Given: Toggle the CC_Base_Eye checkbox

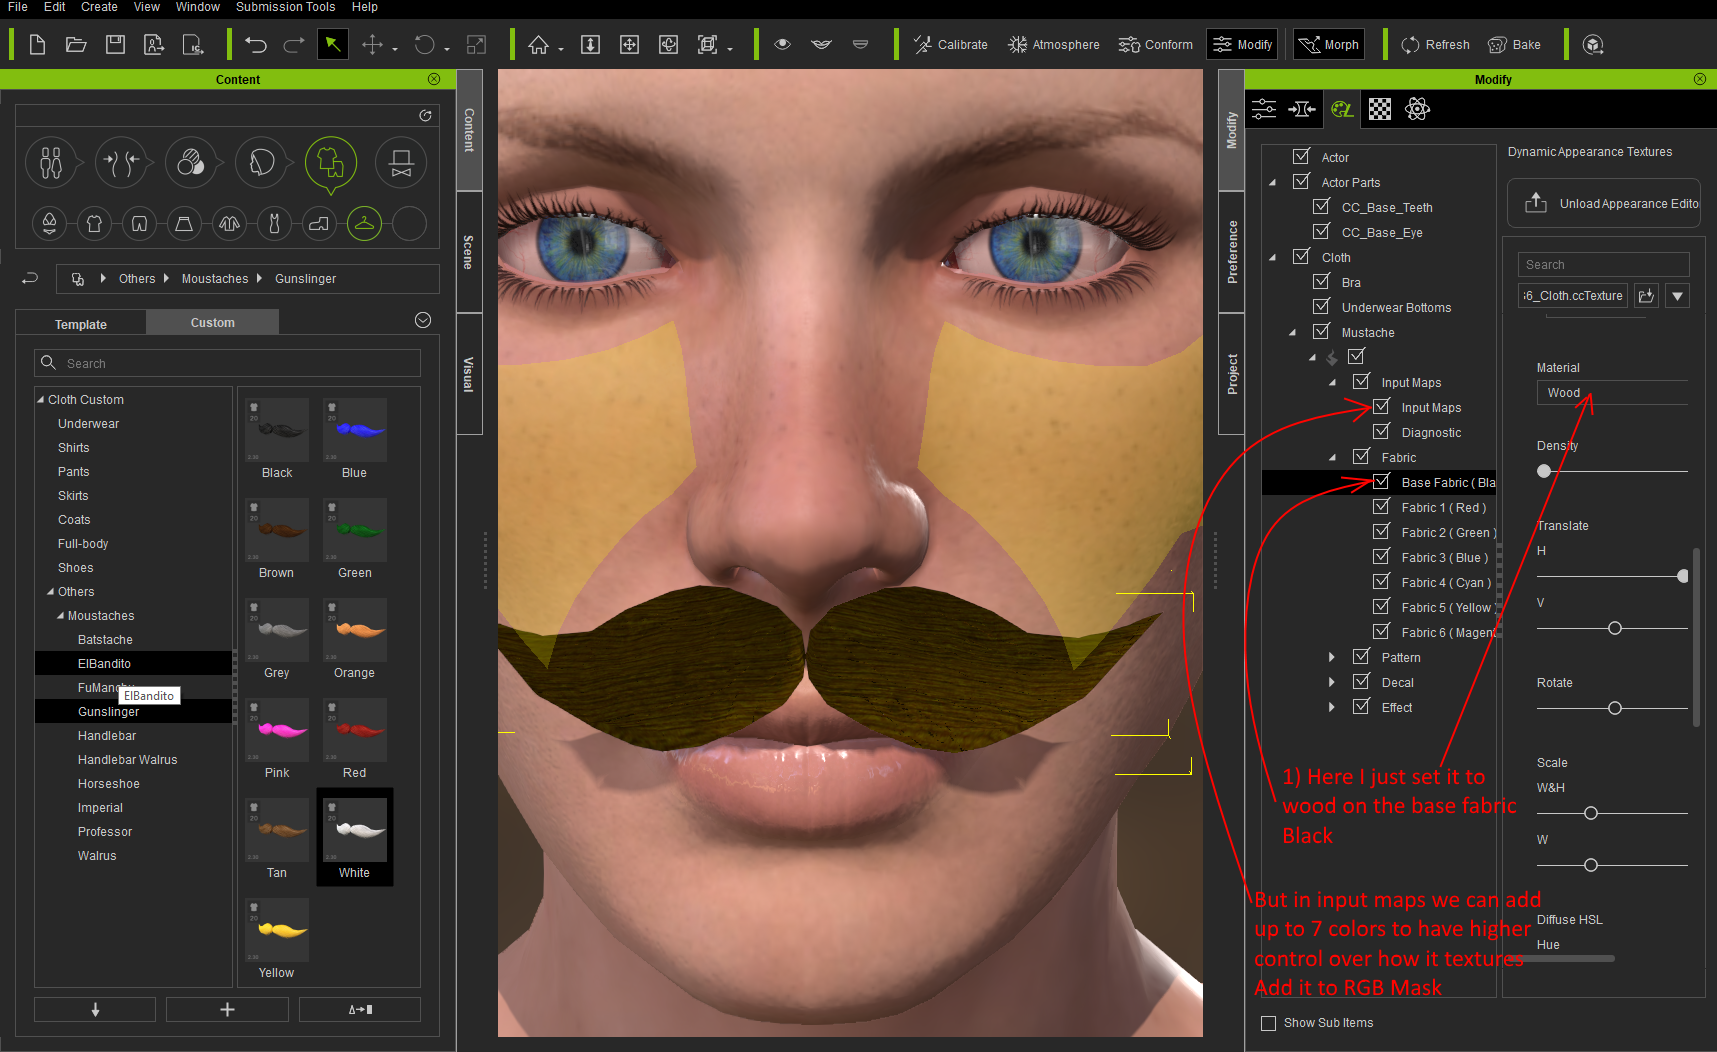Looking at the screenshot, I should [x=1321, y=231].
